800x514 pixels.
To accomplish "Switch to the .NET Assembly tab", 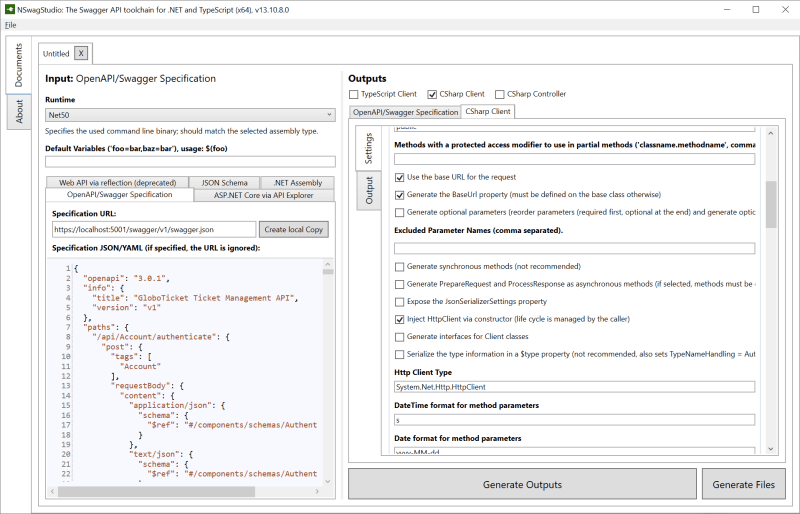I will coord(297,182).
